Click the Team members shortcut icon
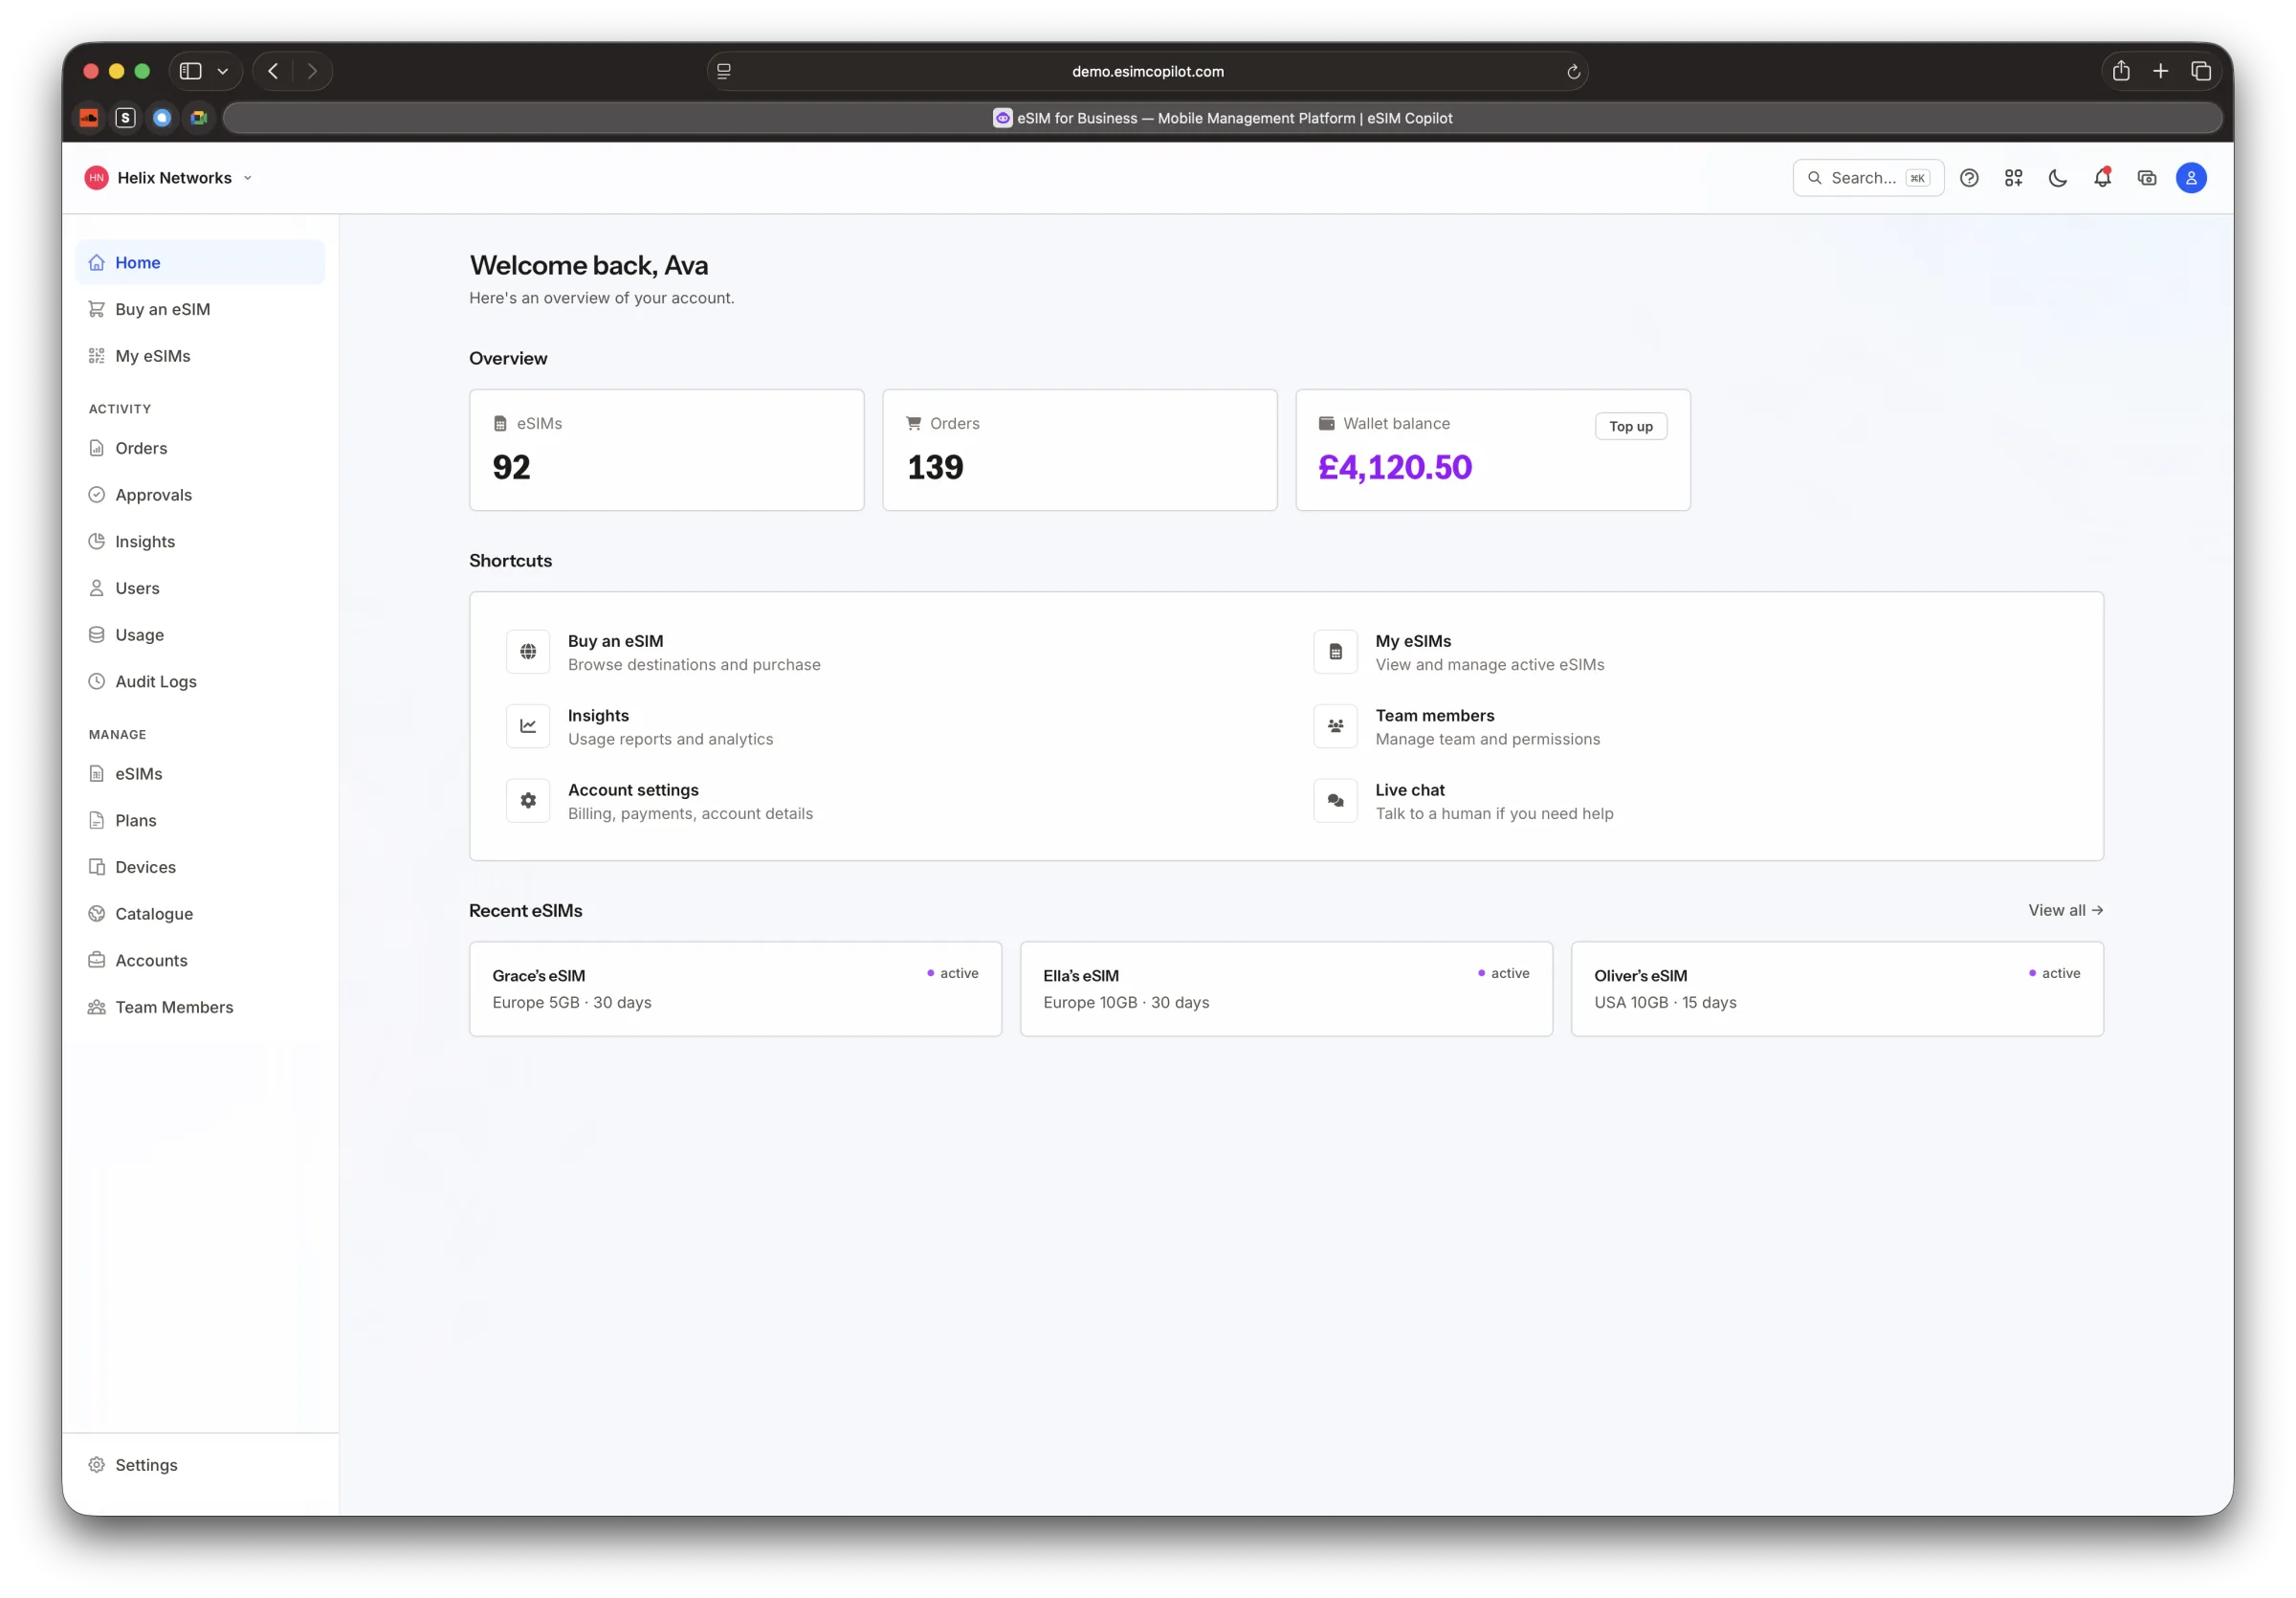Viewport: 2296px width, 1598px height. point(1335,726)
